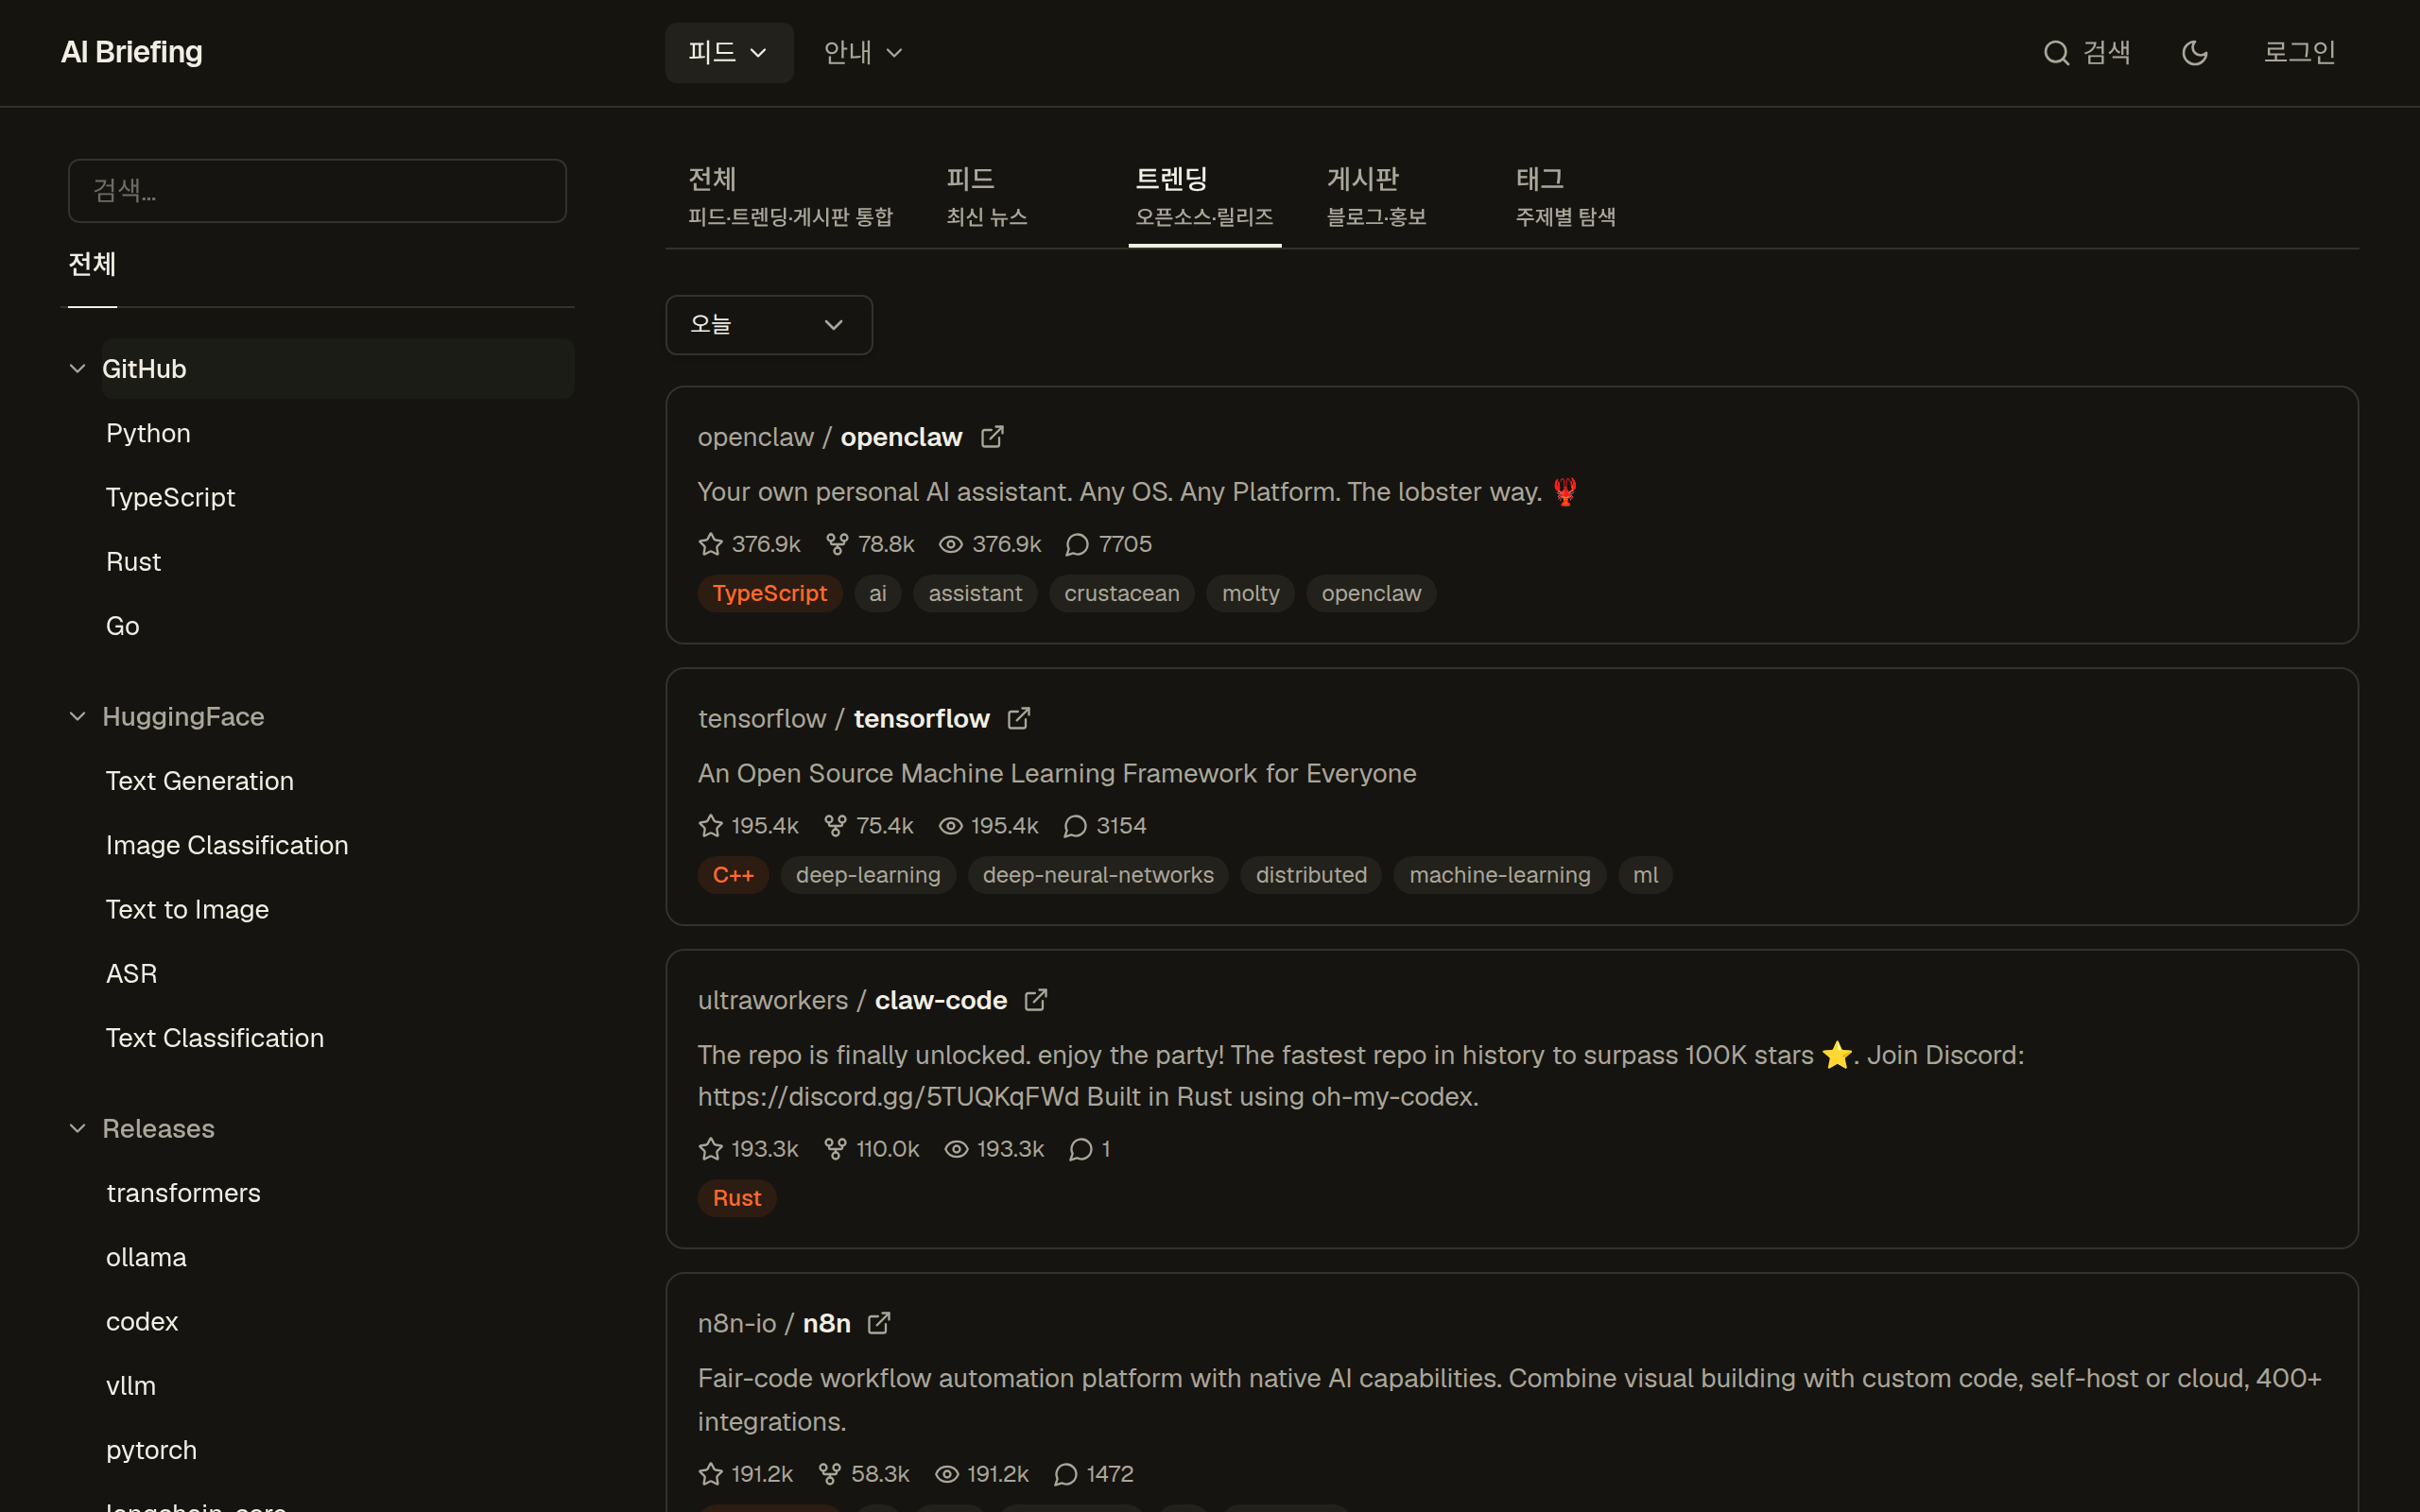Image resolution: width=2420 pixels, height=1512 pixels.
Task: Click the fork icon on claw-code card
Action: (835, 1149)
